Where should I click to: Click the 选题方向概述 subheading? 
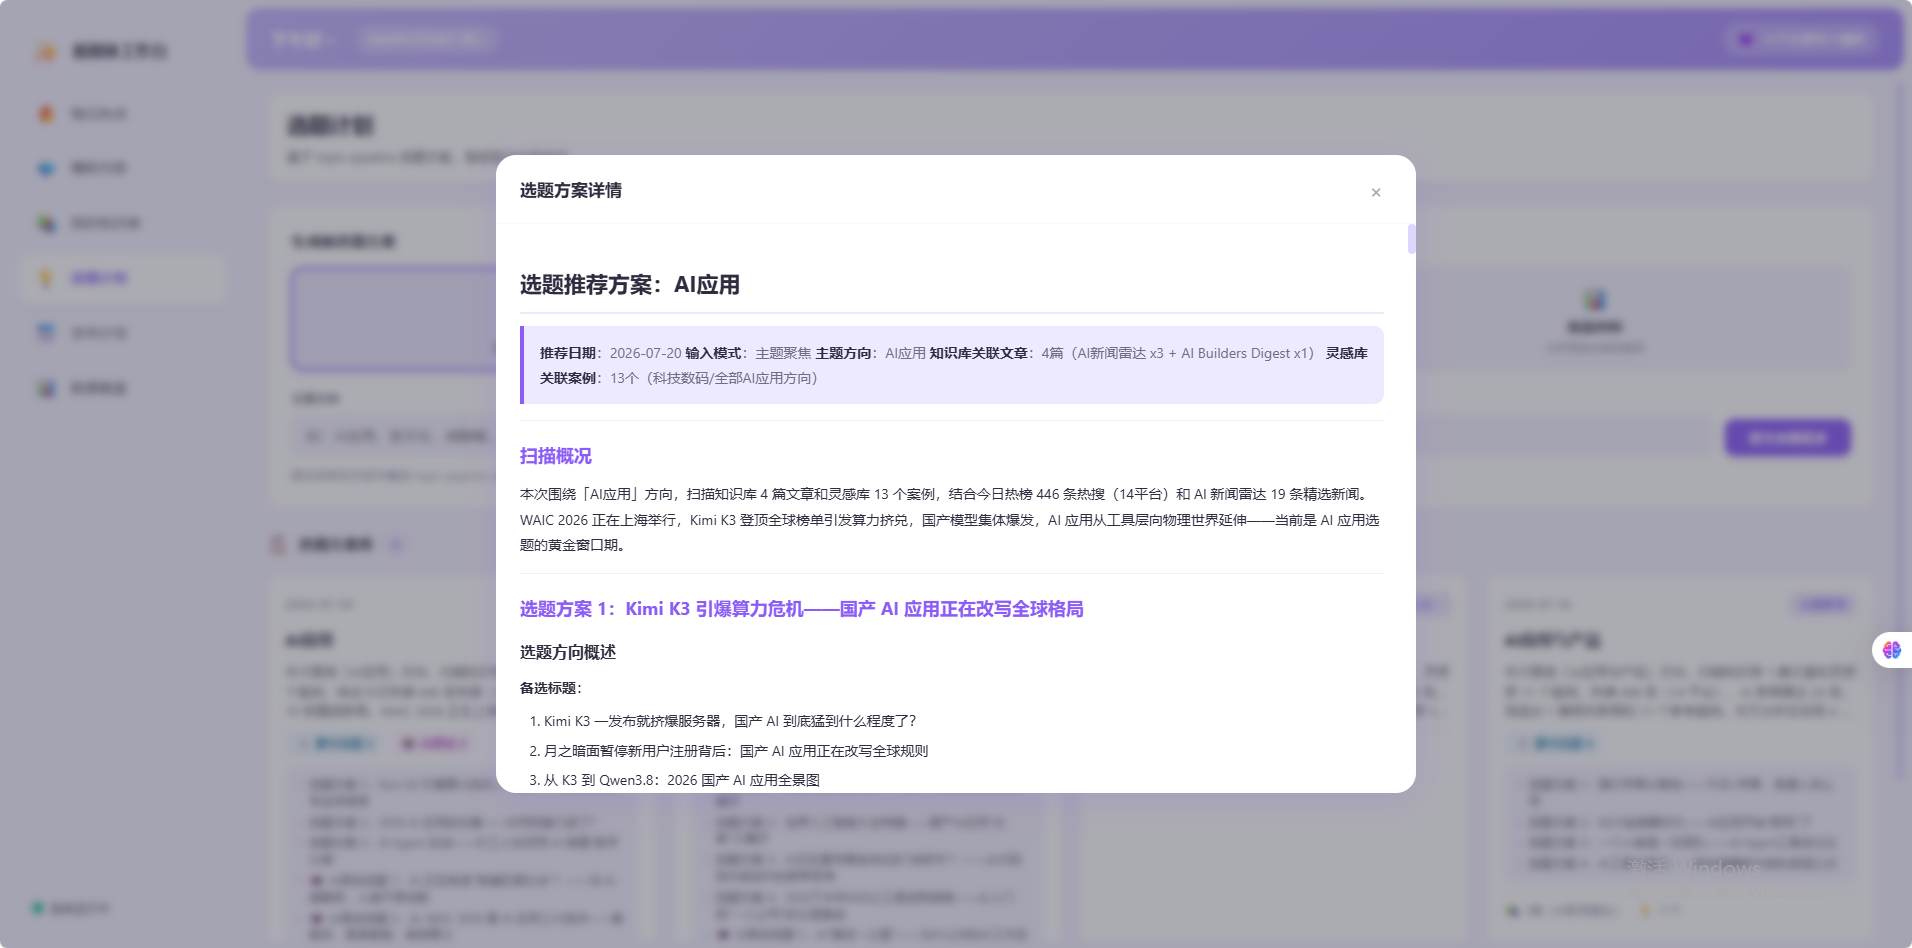[x=568, y=652]
